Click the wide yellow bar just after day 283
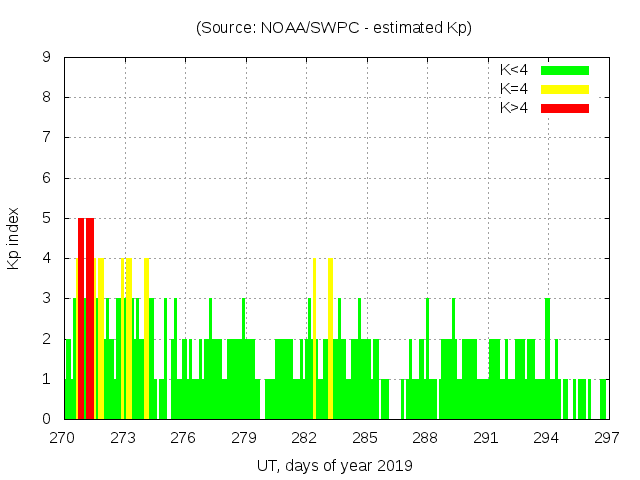 (331, 340)
